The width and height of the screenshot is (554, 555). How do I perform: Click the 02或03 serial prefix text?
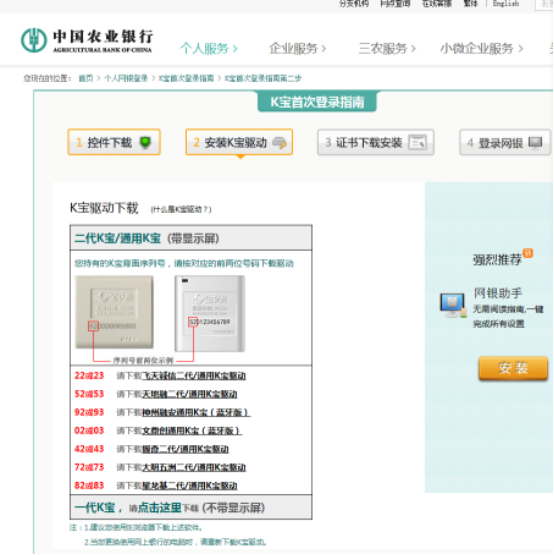[x=89, y=431]
